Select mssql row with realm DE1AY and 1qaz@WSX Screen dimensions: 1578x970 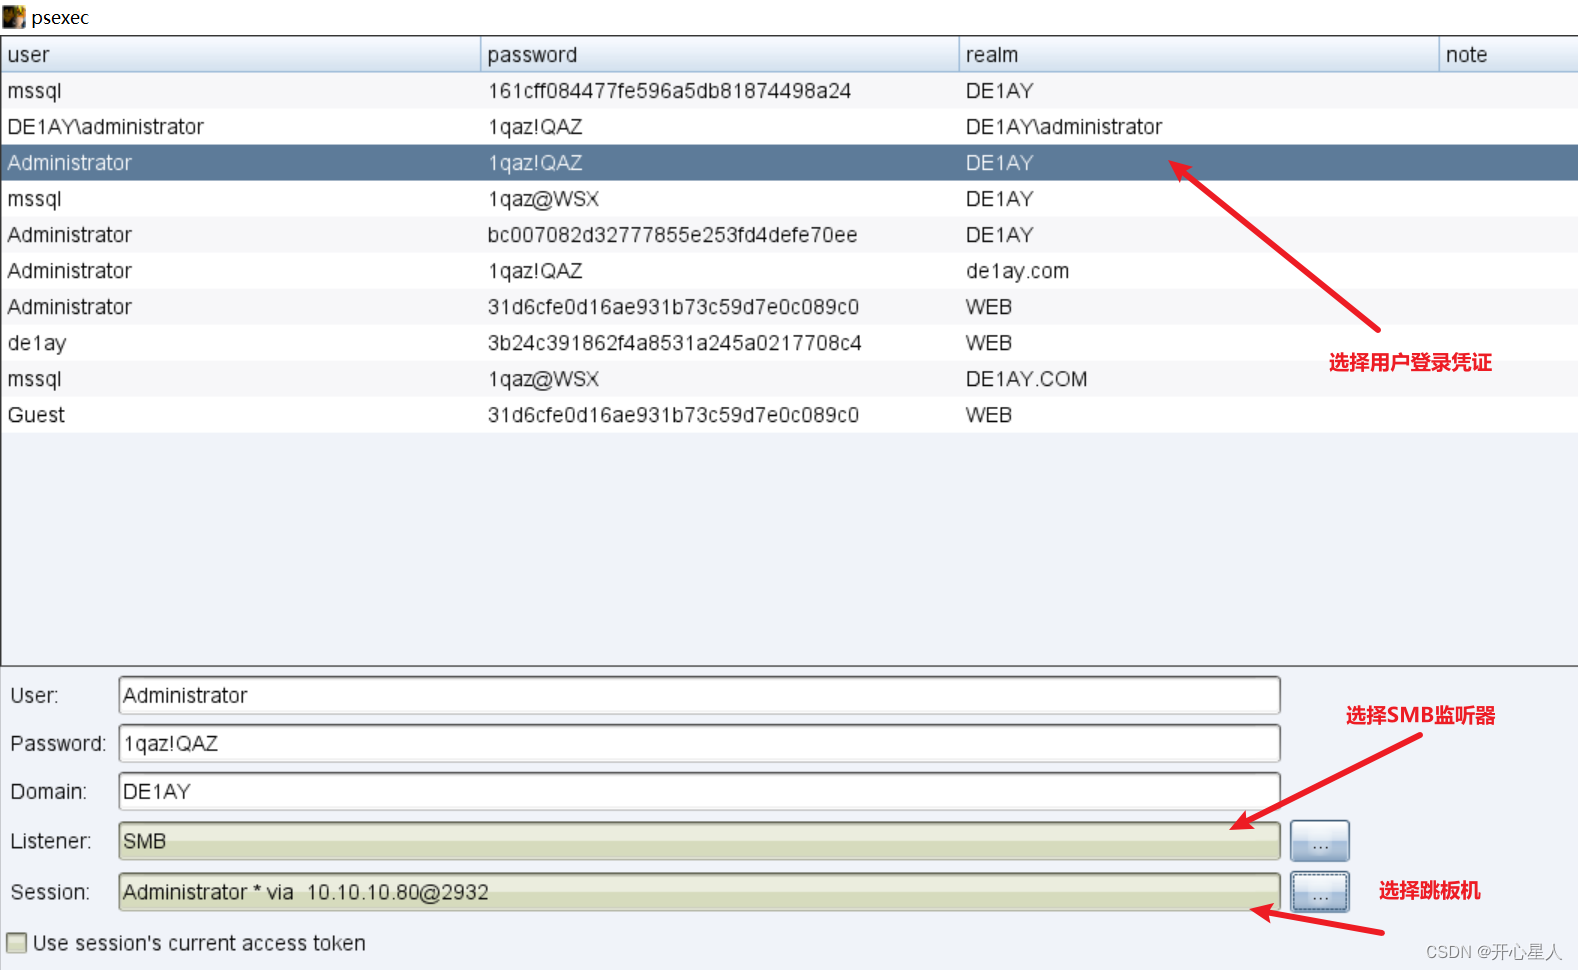coord(789,199)
